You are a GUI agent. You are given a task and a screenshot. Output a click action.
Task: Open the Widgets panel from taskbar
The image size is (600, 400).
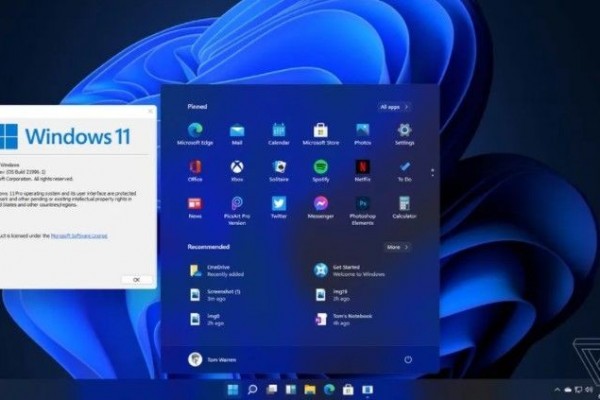[x=291, y=390]
